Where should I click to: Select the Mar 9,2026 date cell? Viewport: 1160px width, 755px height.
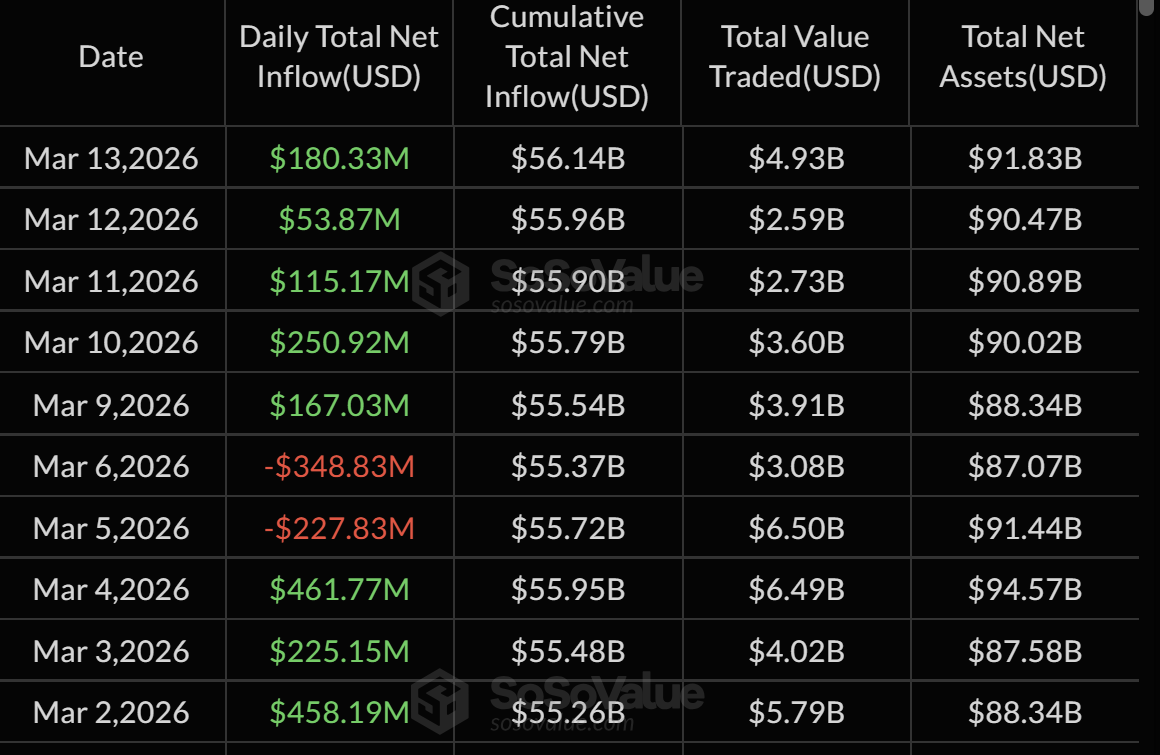[x=111, y=405]
